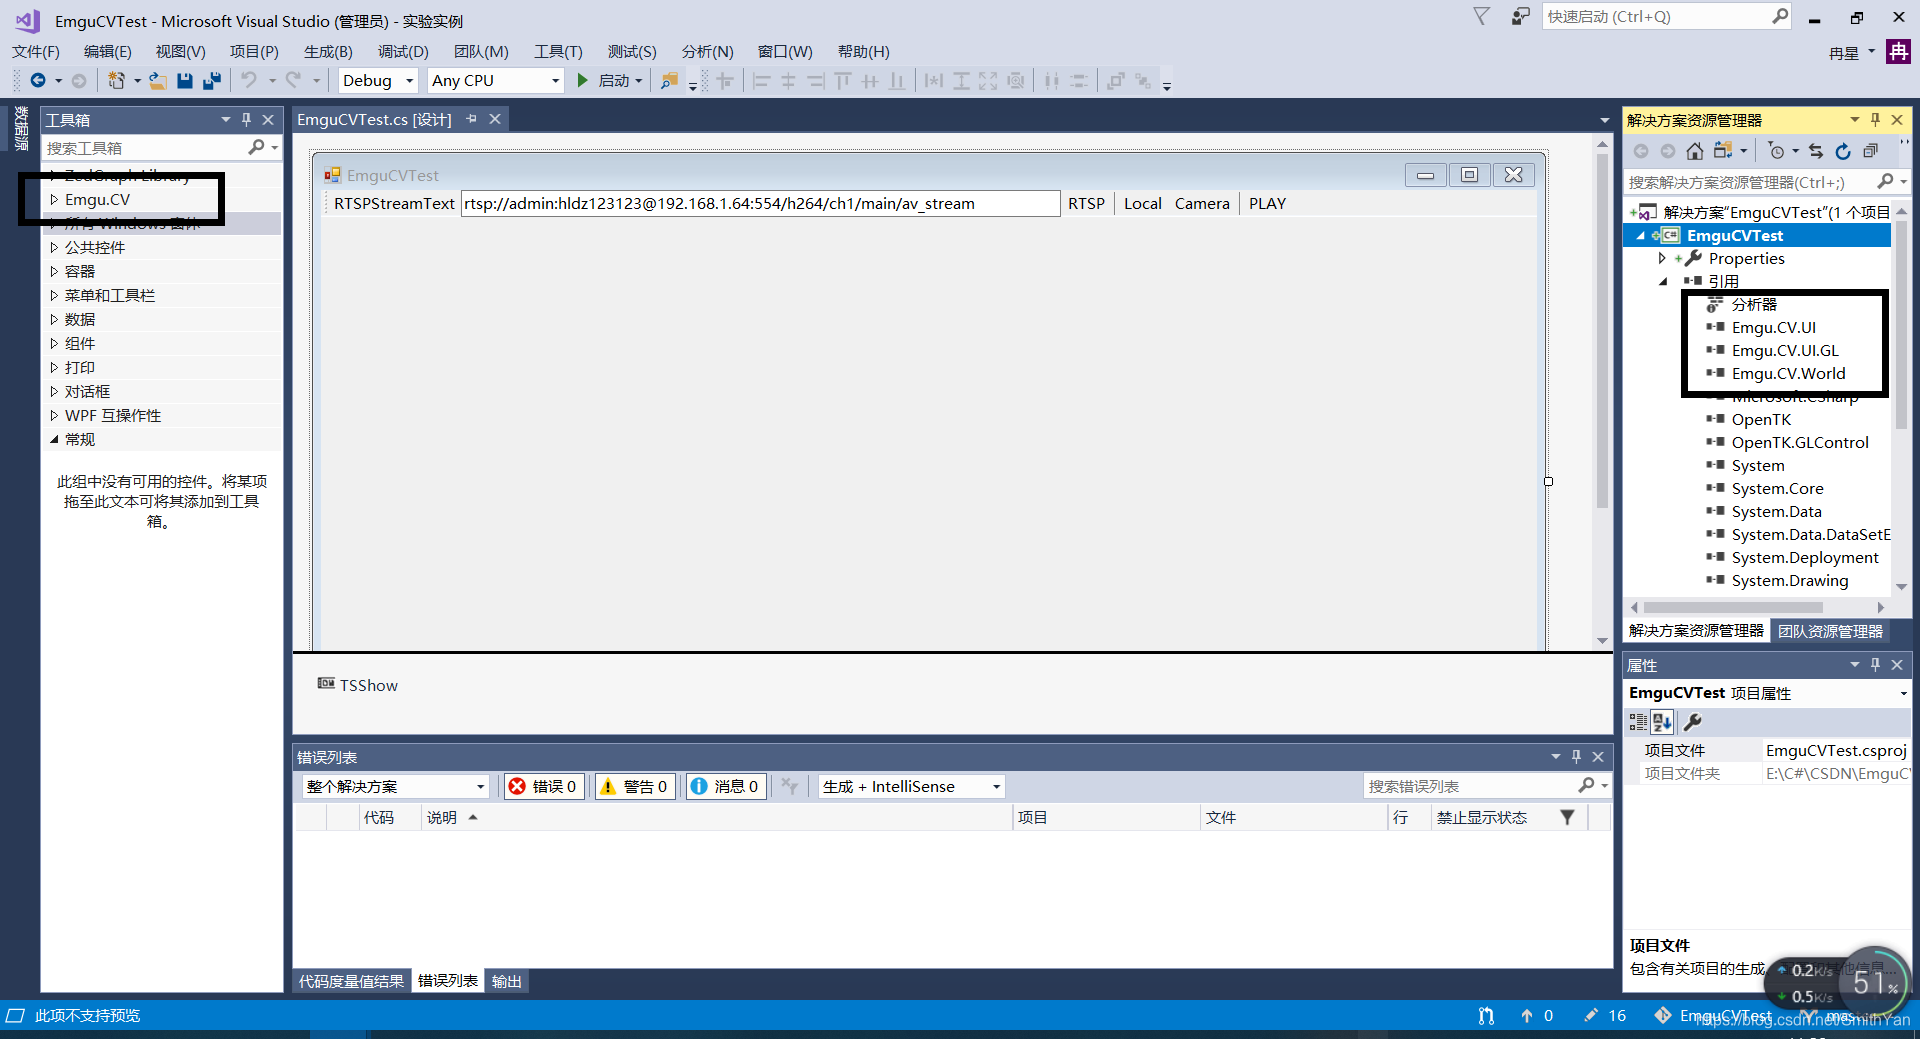
Task: Click the pin icon on EmguCVTest.cs tab
Action: [472, 119]
